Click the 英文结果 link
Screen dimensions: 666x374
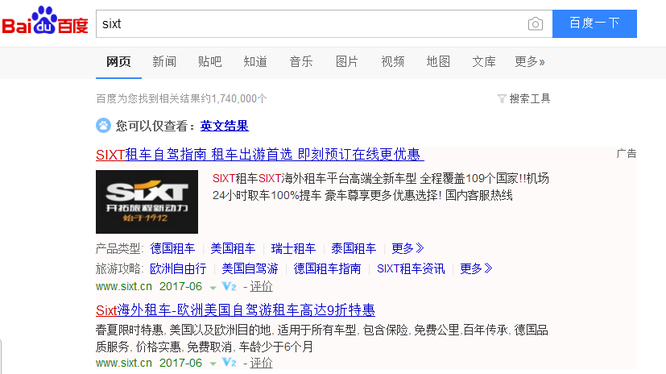(224, 126)
